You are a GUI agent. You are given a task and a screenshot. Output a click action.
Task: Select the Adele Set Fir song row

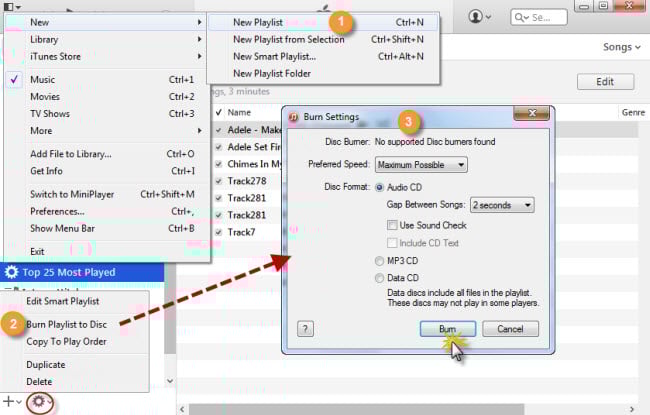coord(254,147)
